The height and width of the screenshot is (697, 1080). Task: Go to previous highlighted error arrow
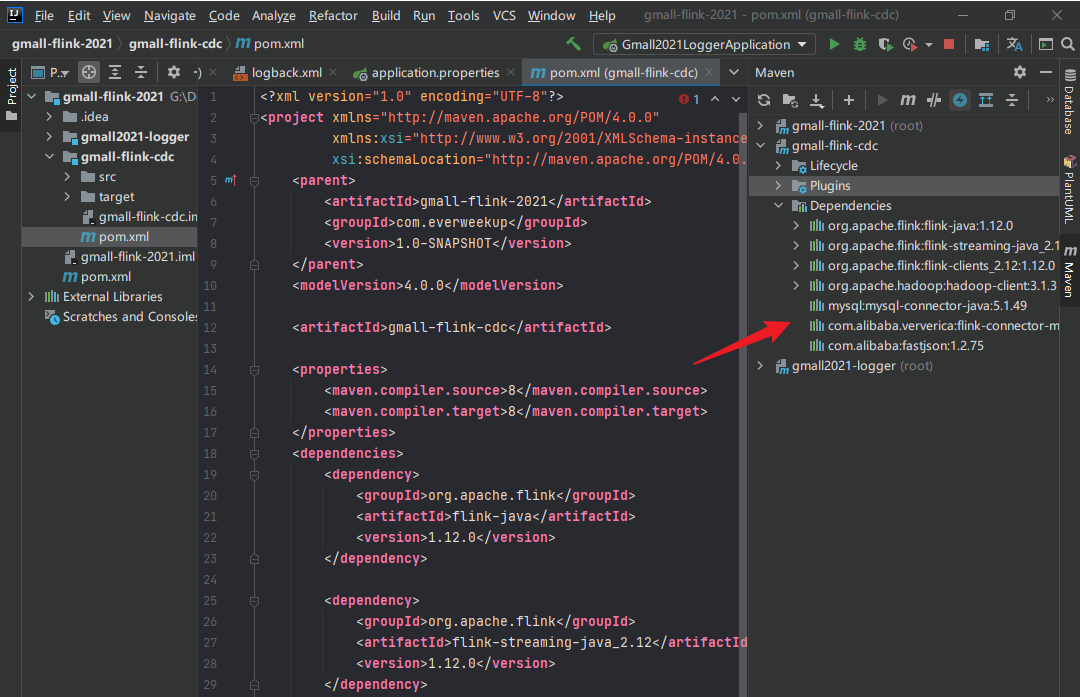[x=715, y=99]
